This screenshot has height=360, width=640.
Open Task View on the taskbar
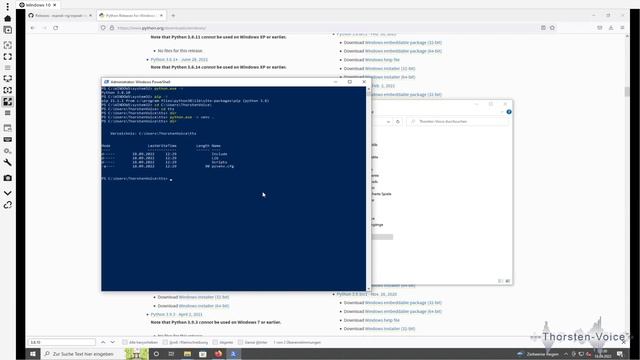pos(171,354)
